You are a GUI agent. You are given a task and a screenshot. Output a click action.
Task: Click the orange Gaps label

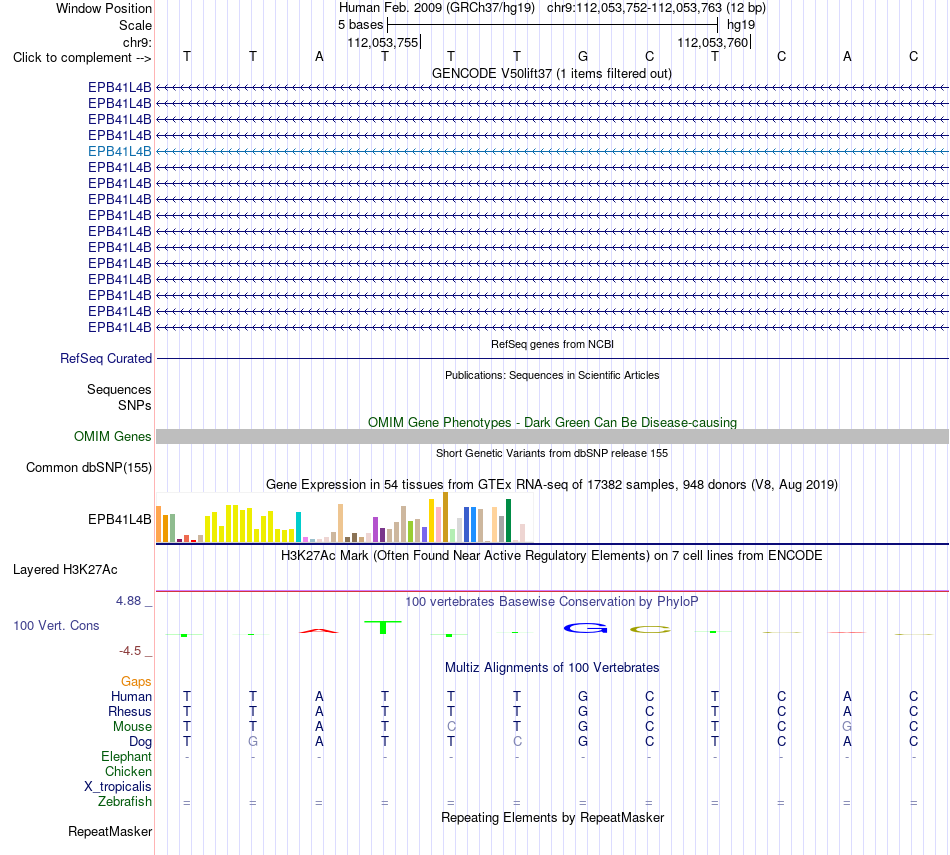coord(136,682)
